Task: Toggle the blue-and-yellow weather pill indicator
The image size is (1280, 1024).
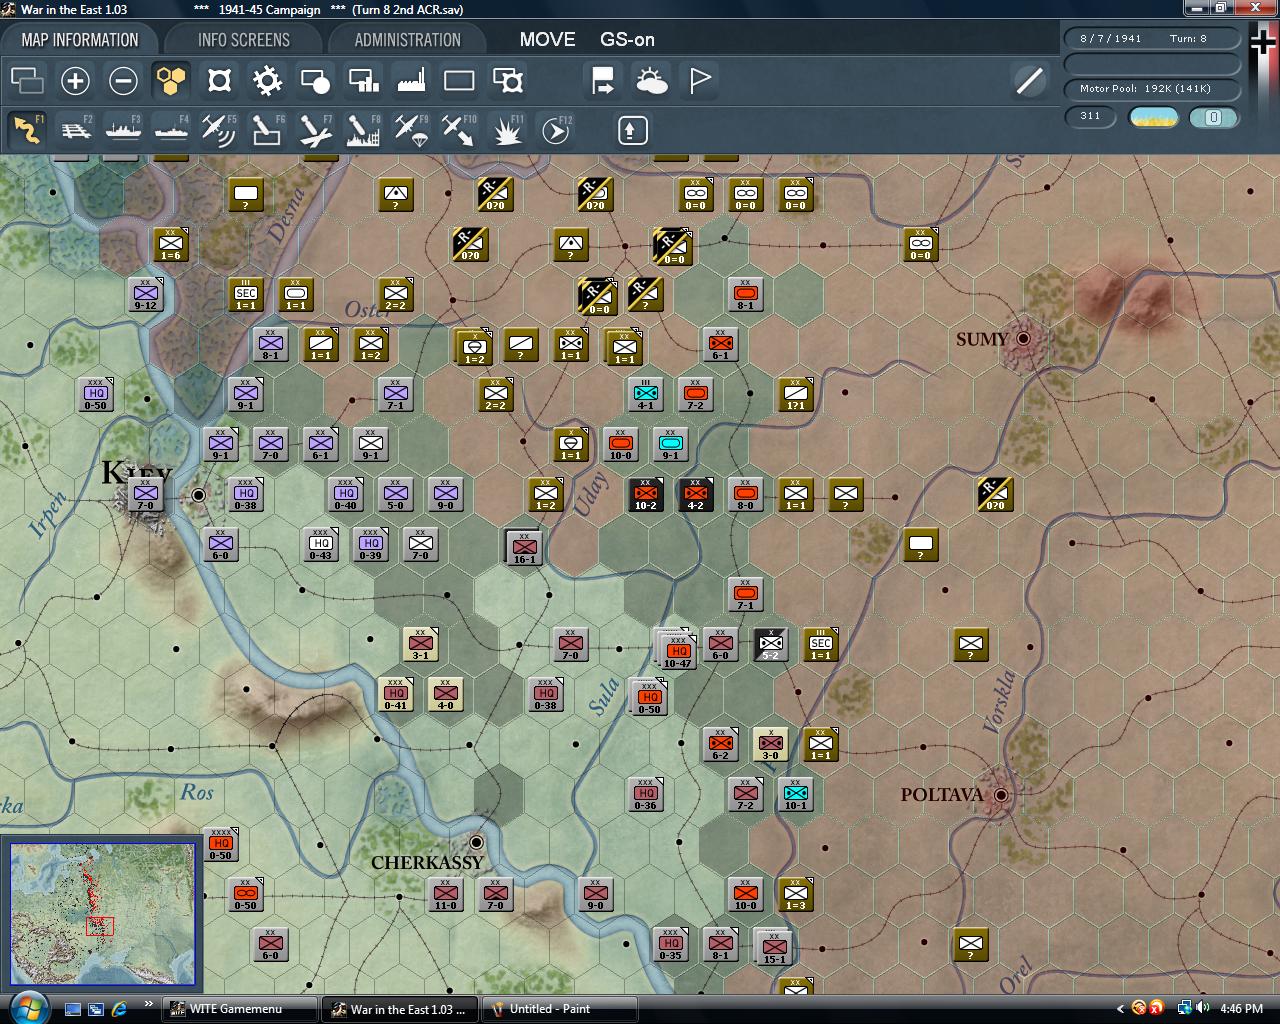Action: tap(1154, 117)
